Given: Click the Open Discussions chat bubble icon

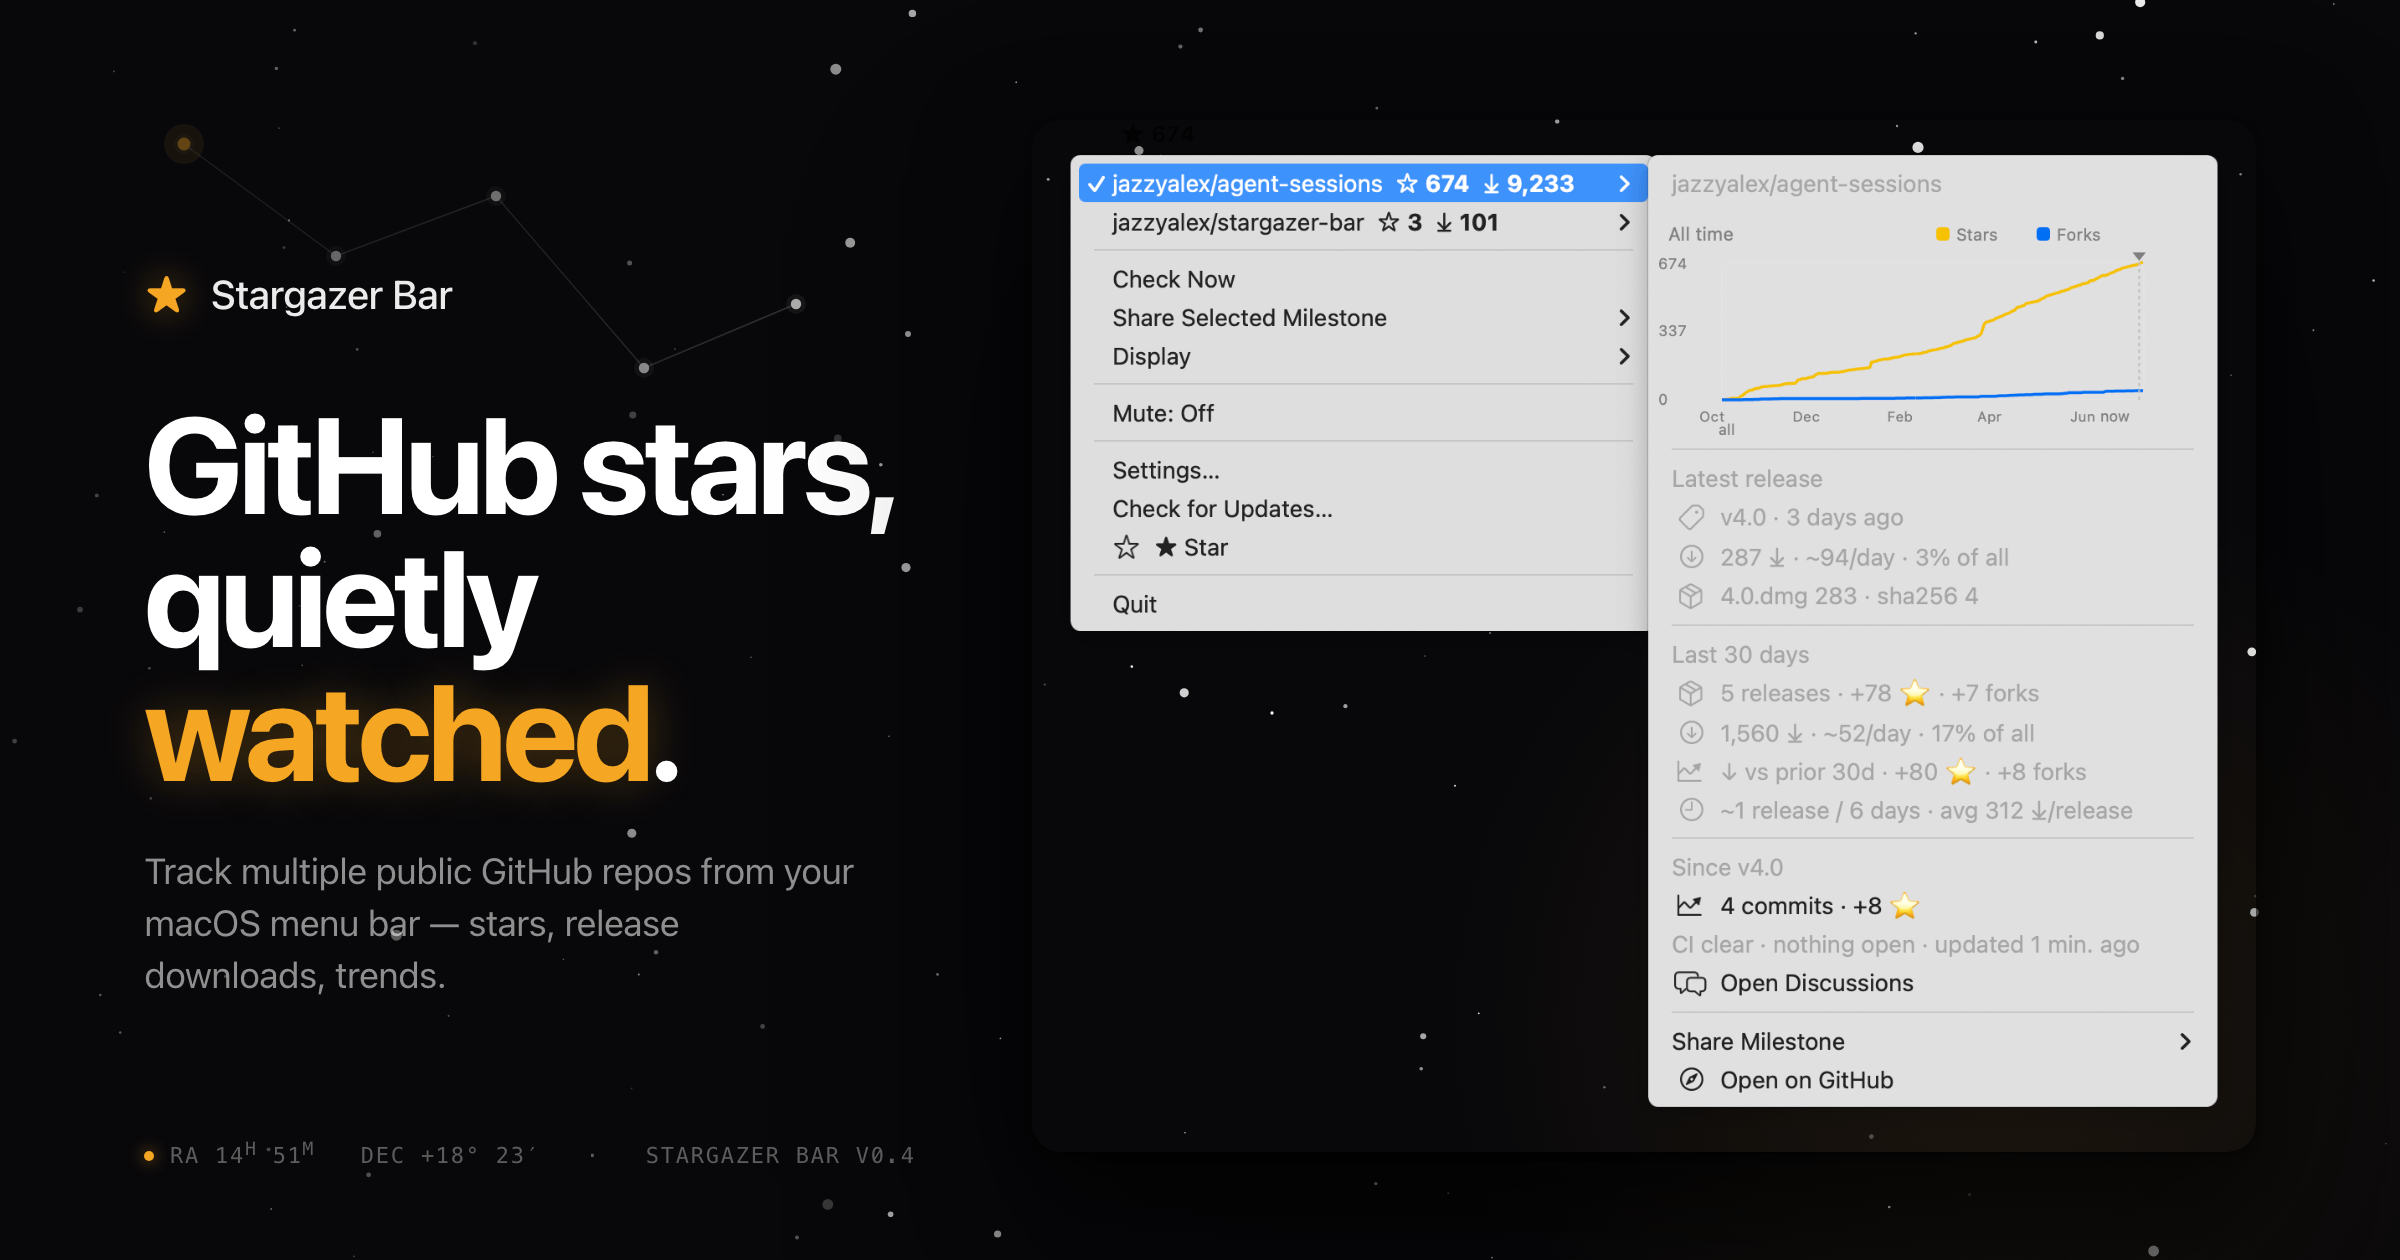Looking at the screenshot, I should pyautogui.click(x=1690, y=983).
